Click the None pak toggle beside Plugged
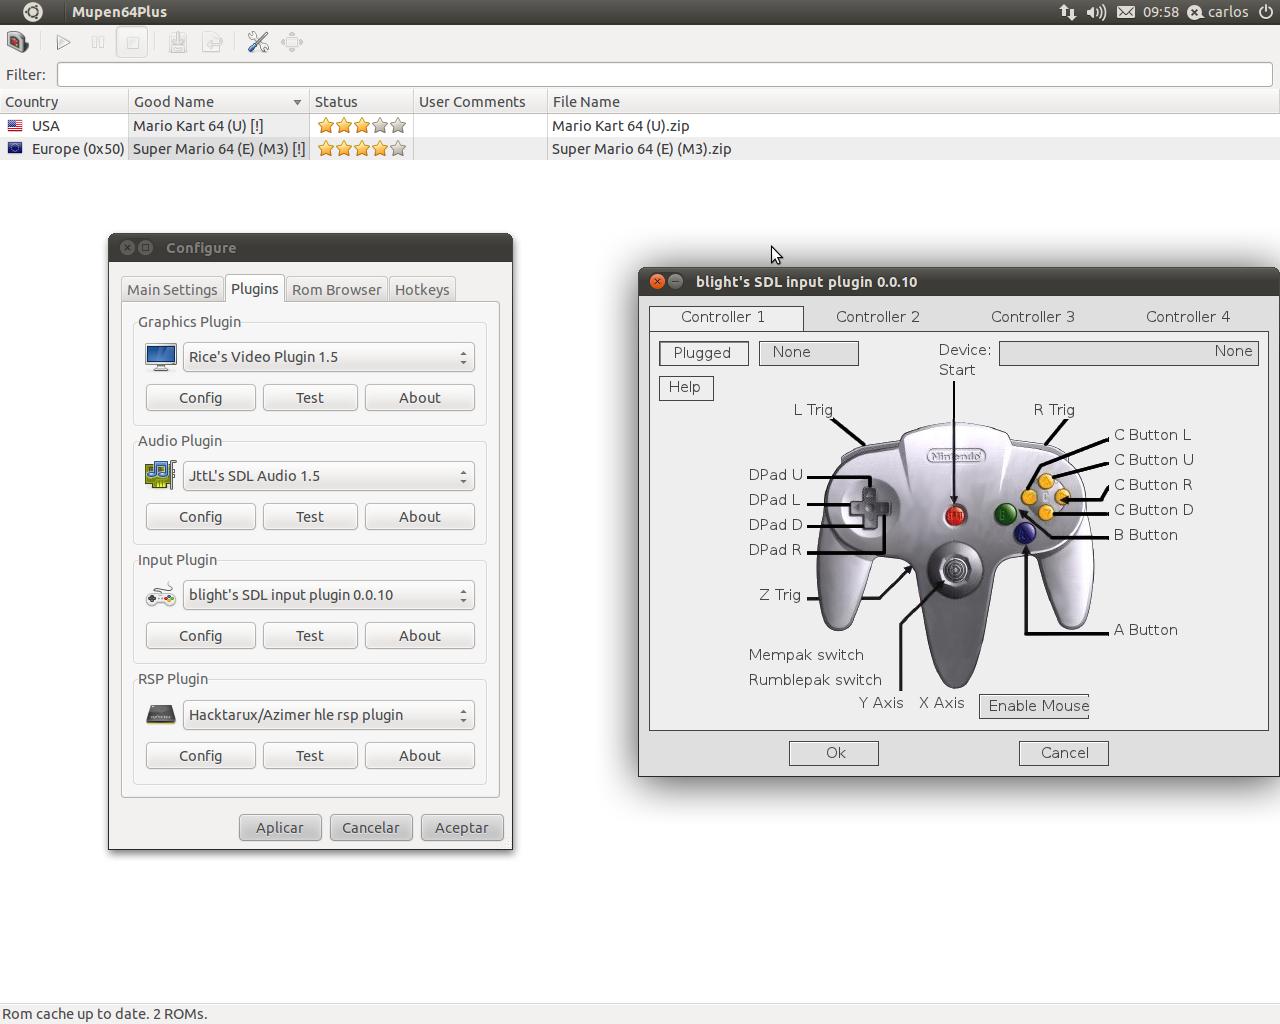This screenshot has width=1280, height=1024. pyautogui.click(x=808, y=353)
